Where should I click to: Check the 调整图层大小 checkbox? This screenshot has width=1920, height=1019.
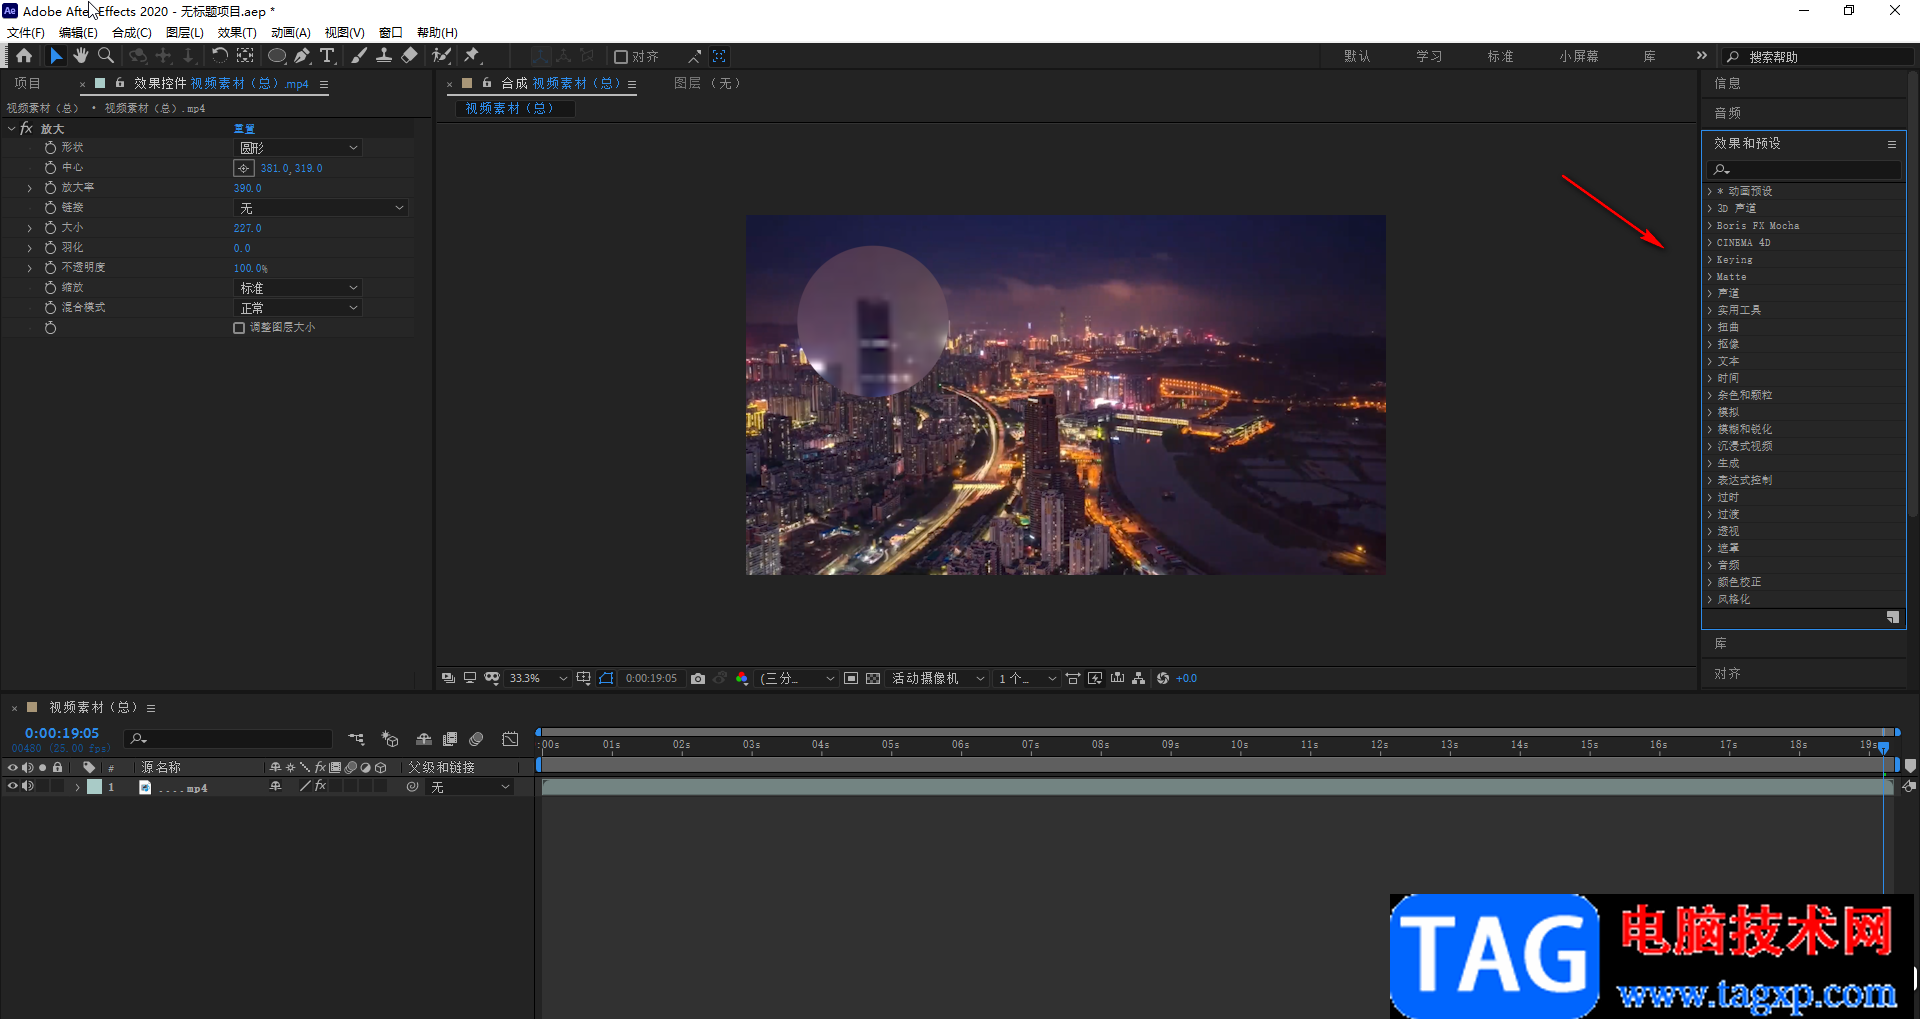pos(239,328)
